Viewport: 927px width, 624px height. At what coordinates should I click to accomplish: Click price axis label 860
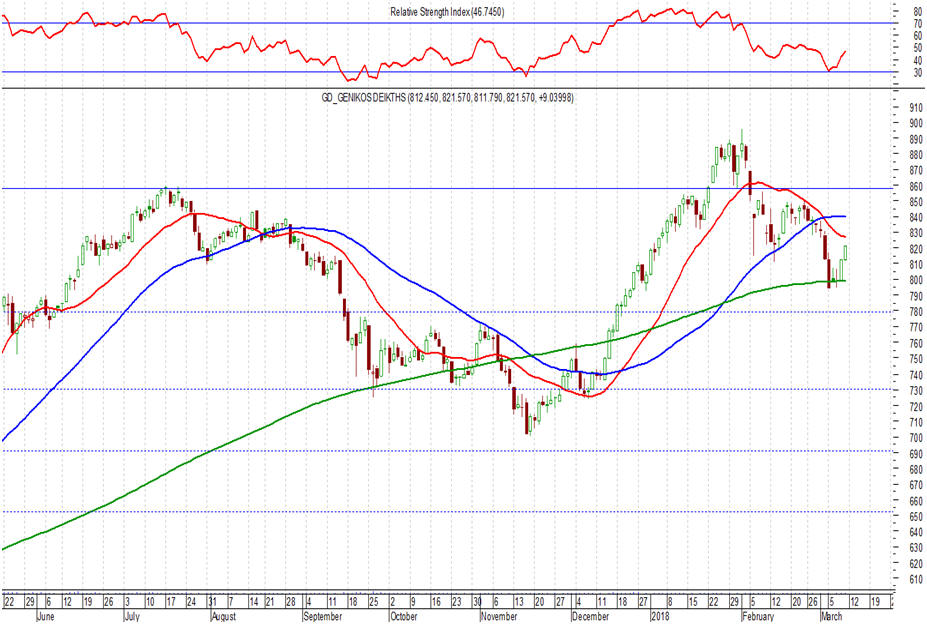916,186
